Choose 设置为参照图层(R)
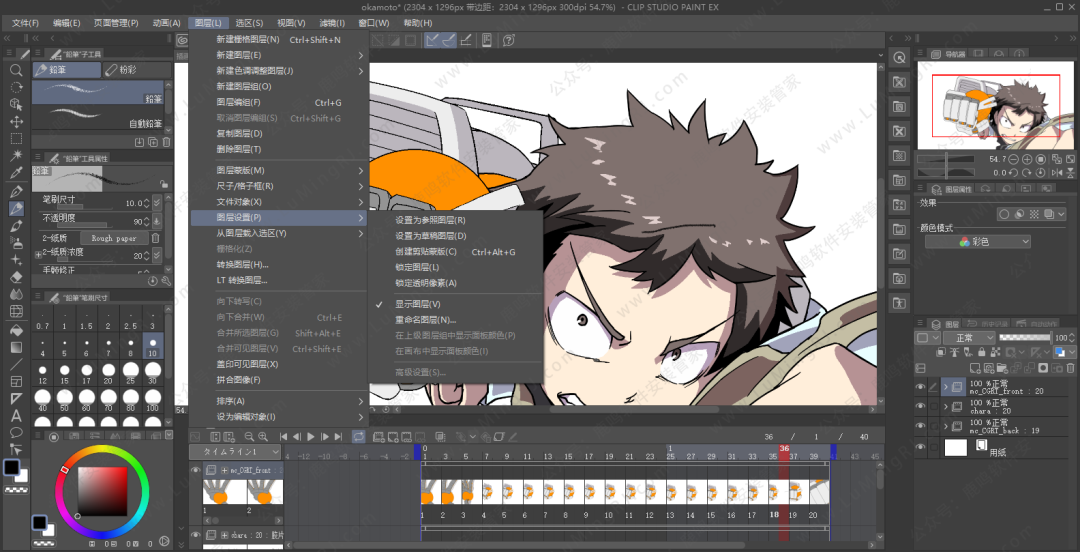The width and height of the screenshot is (1080, 552). (x=456, y=221)
